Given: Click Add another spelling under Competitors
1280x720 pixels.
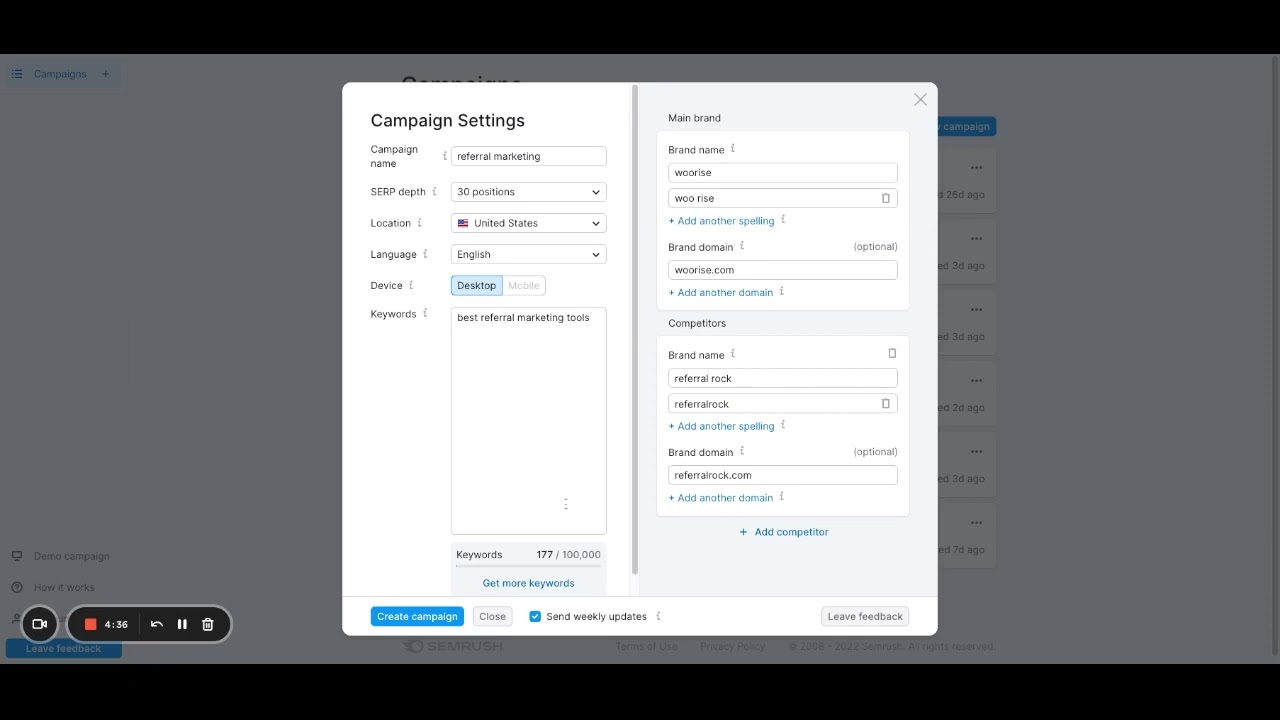Looking at the screenshot, I should click(x=721, y=426).
